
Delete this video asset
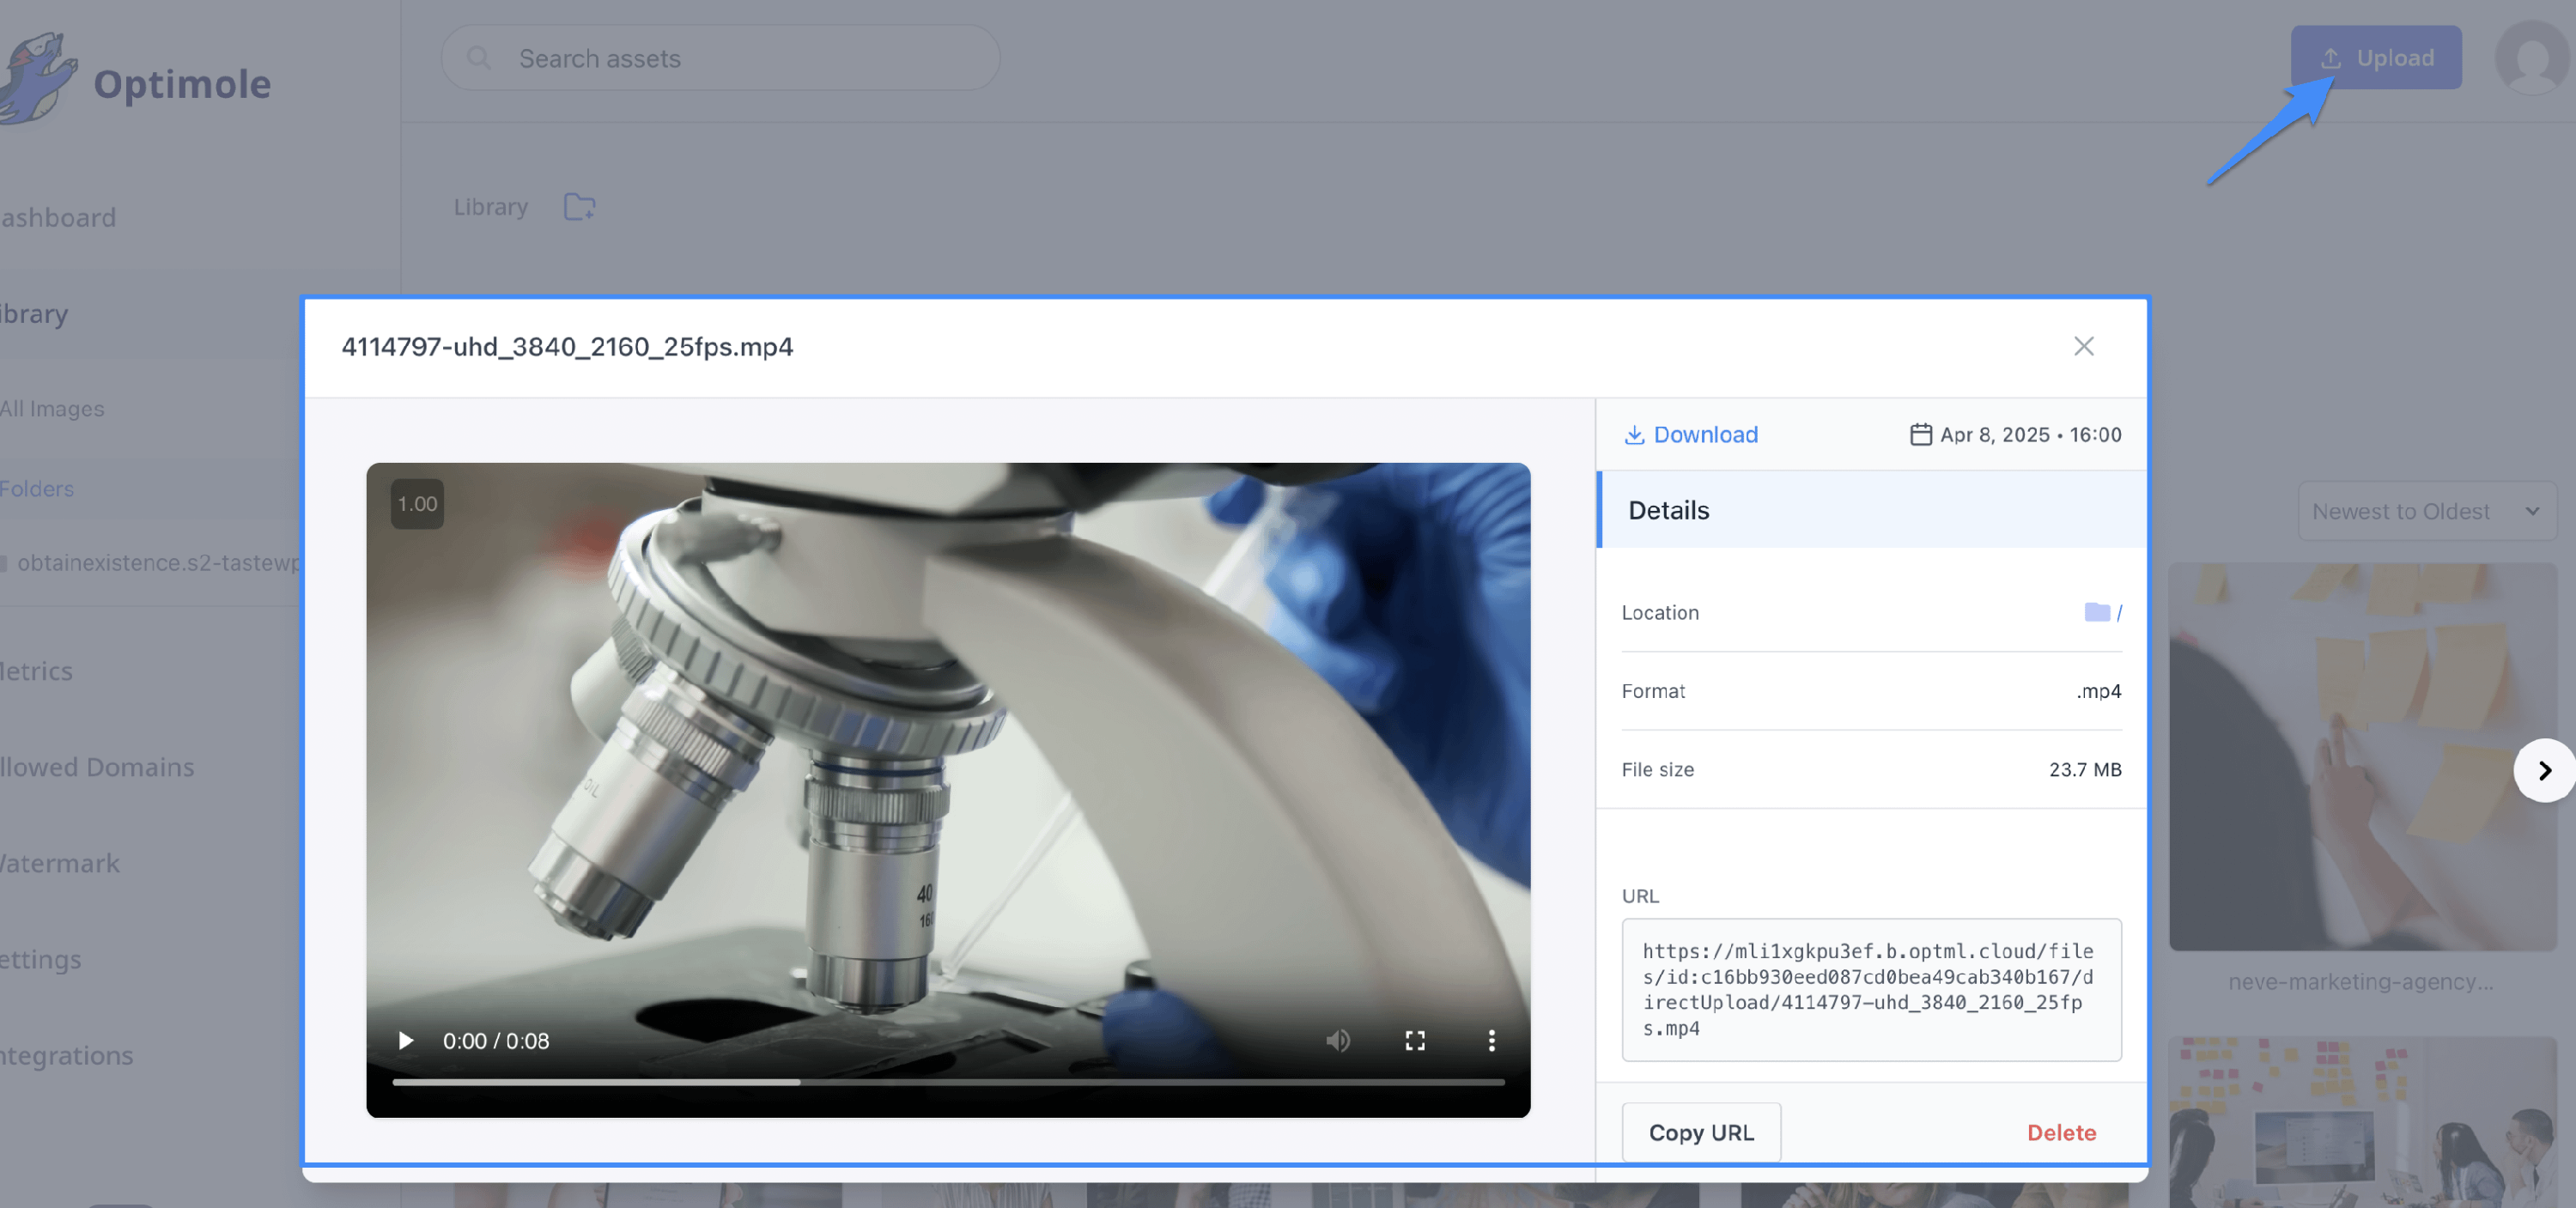[x=2061, y=1132]
